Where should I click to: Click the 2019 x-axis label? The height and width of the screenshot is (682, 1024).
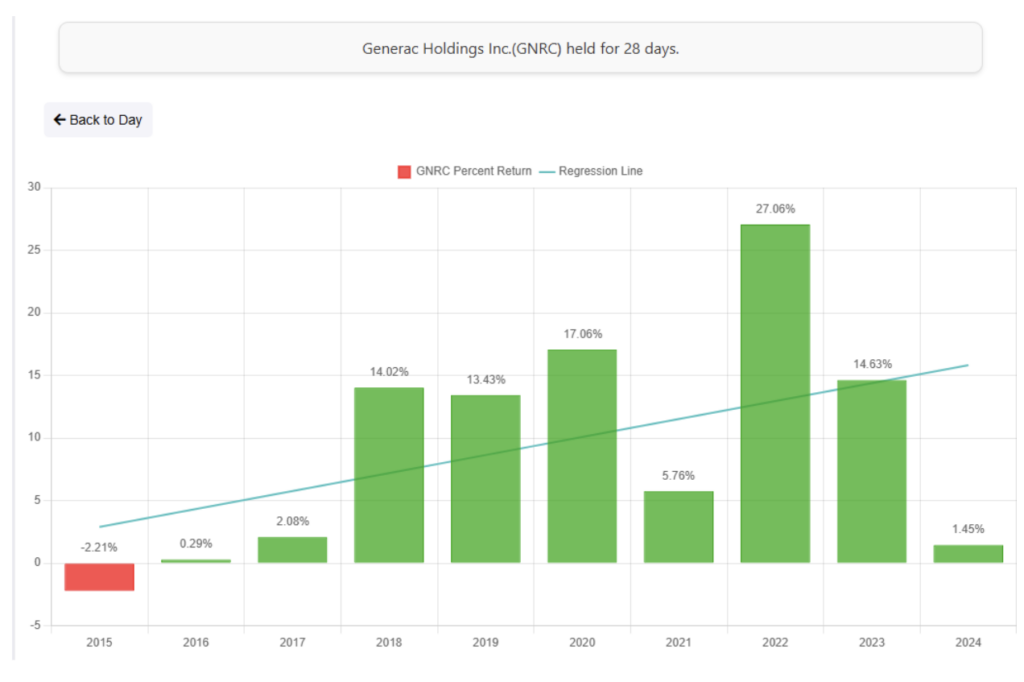click(x=486, y=643)
